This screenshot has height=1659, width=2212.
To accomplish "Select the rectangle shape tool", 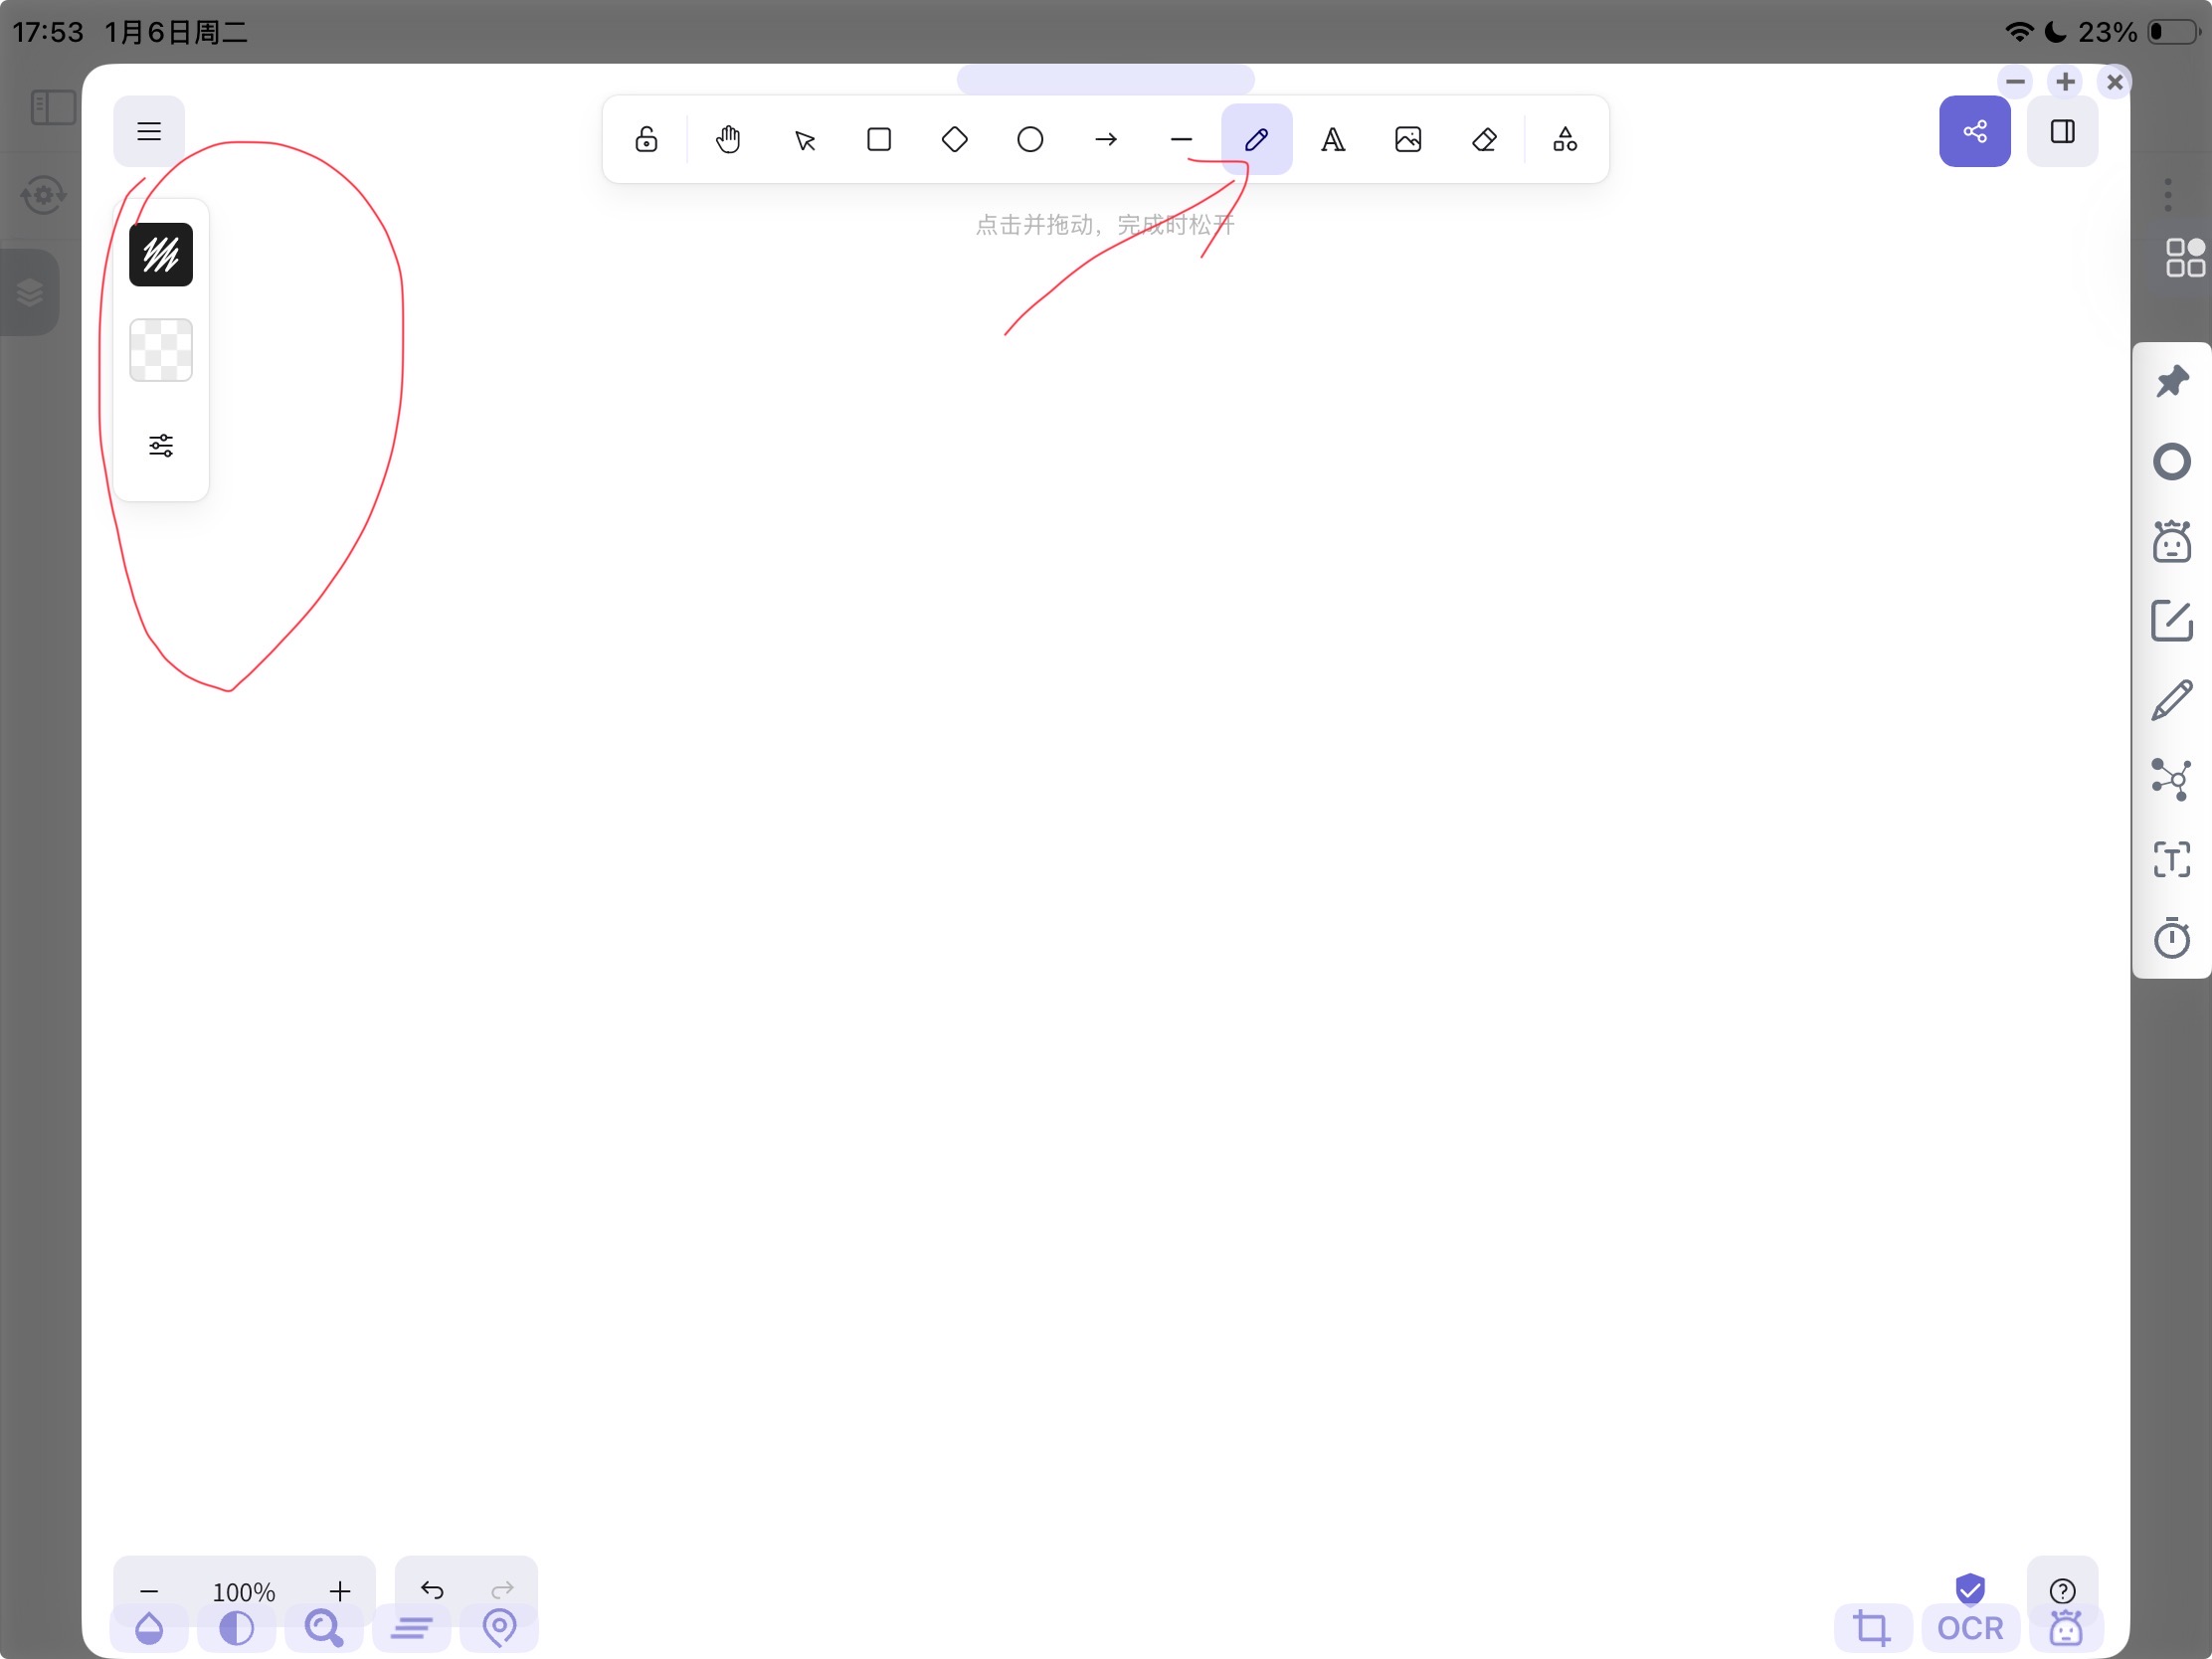I will [x=879, y=139].
